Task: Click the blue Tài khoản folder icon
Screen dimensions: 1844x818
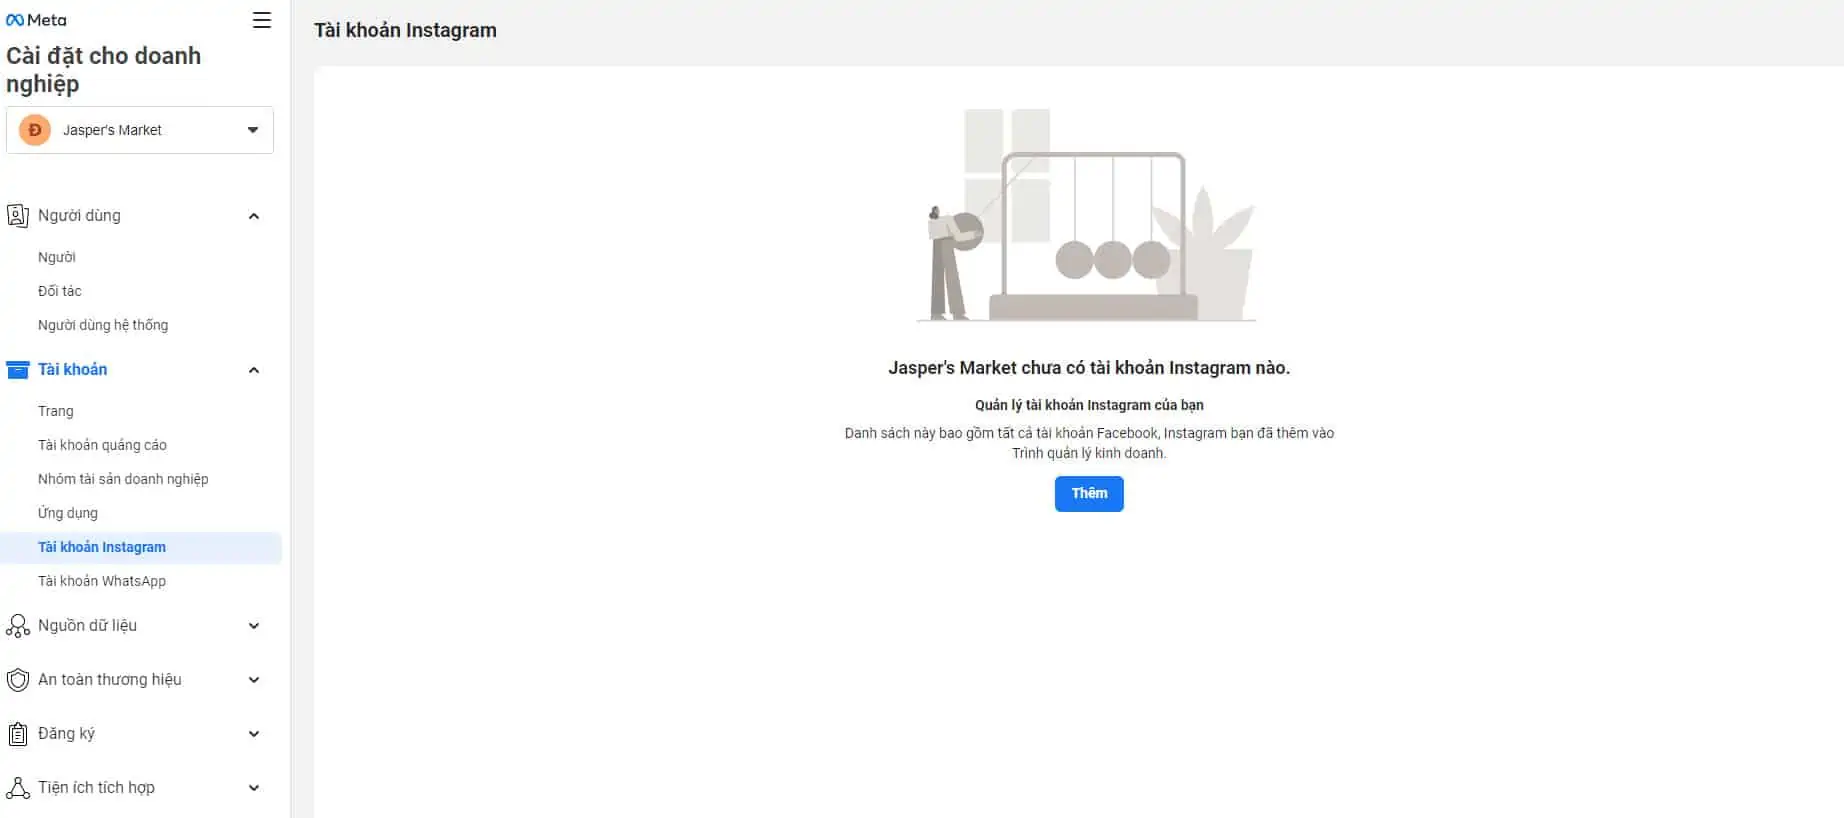Action: pyautogui.click(x=17, y=370)
